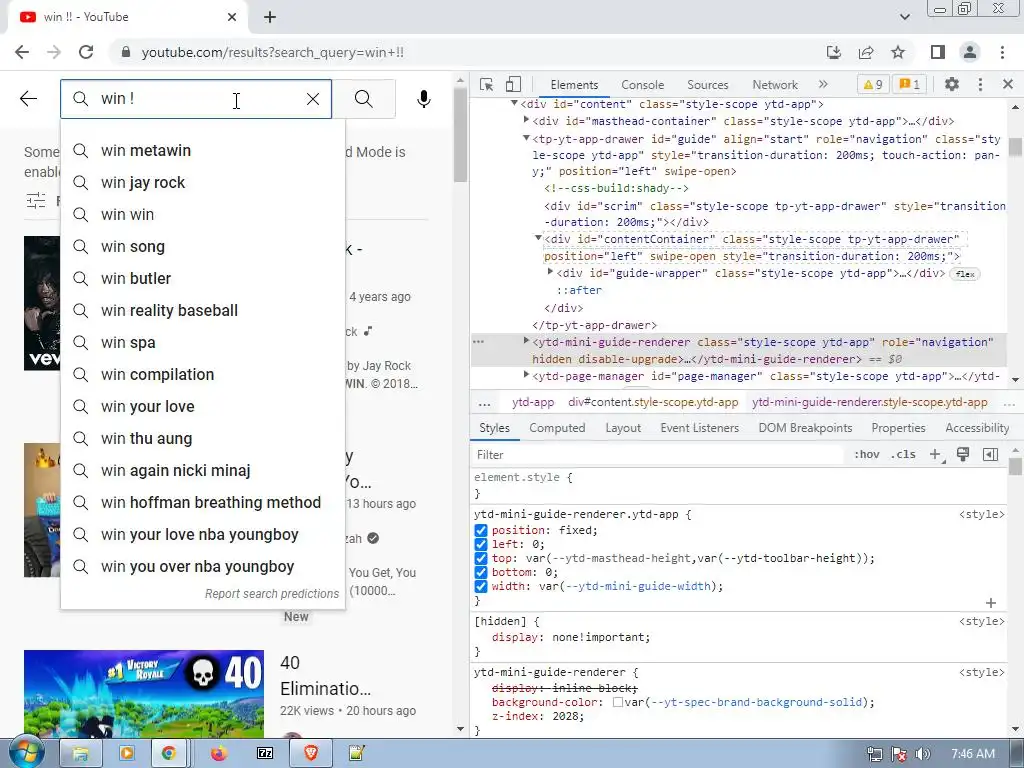This screenshot has height=768, width=1024.
Task: Select the 'win hoffman breathing method' suggestion
Action: 203,503
